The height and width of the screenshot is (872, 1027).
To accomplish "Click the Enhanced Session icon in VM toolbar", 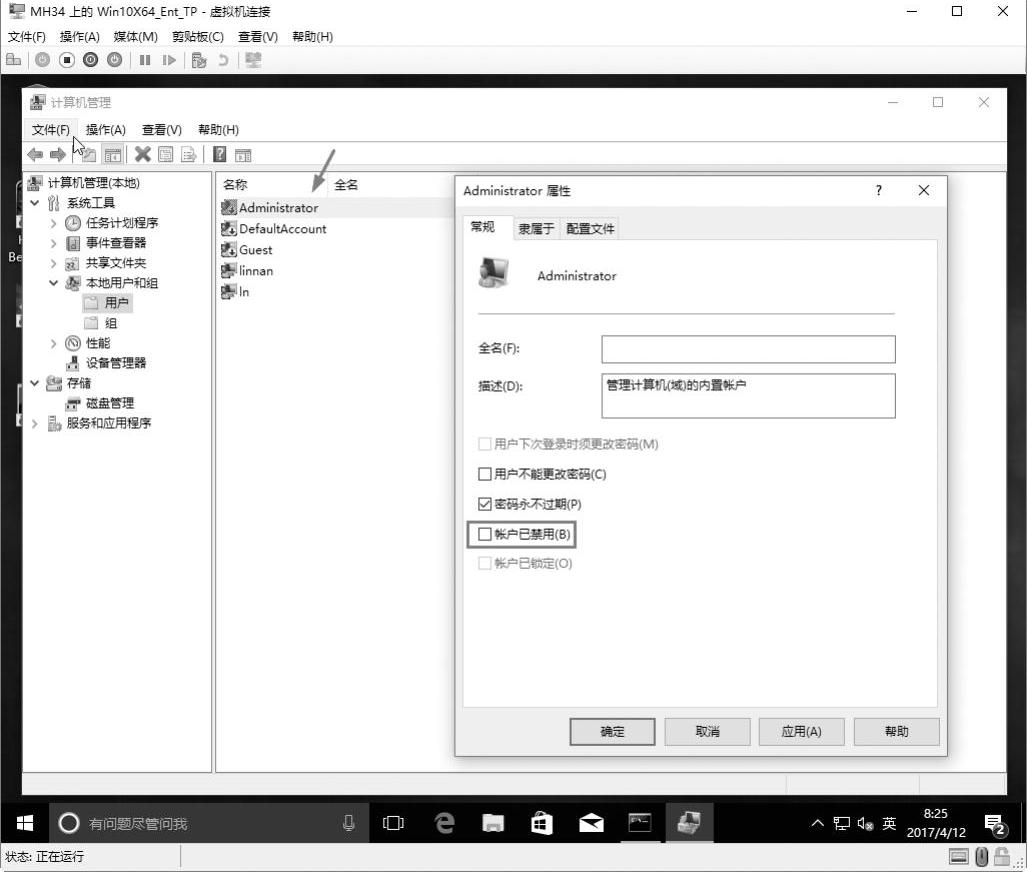I will coord(253,60).
